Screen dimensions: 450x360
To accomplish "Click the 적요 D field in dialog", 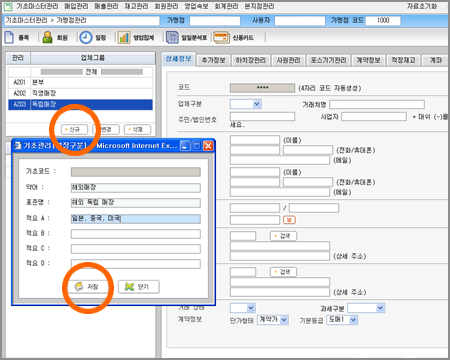I will 136,264.
